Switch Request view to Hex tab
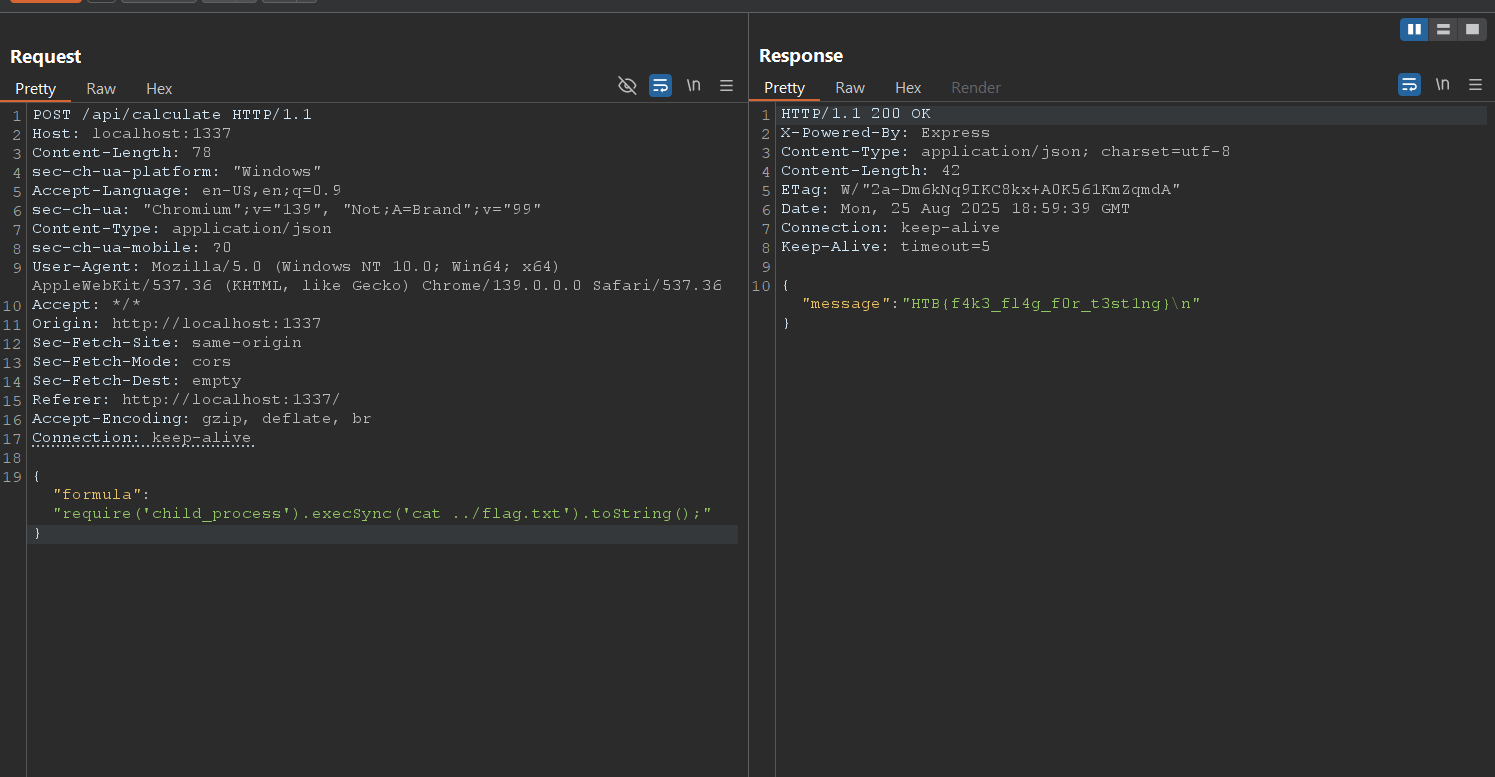1495x777 pixels. tap(159, 89)
